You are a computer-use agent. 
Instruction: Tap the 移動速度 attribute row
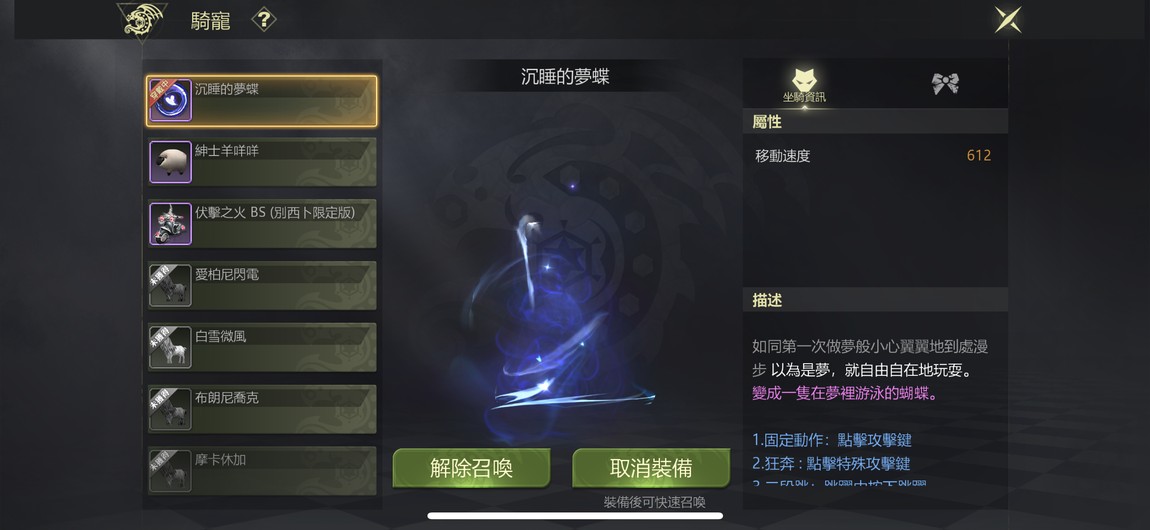(874, 155)
